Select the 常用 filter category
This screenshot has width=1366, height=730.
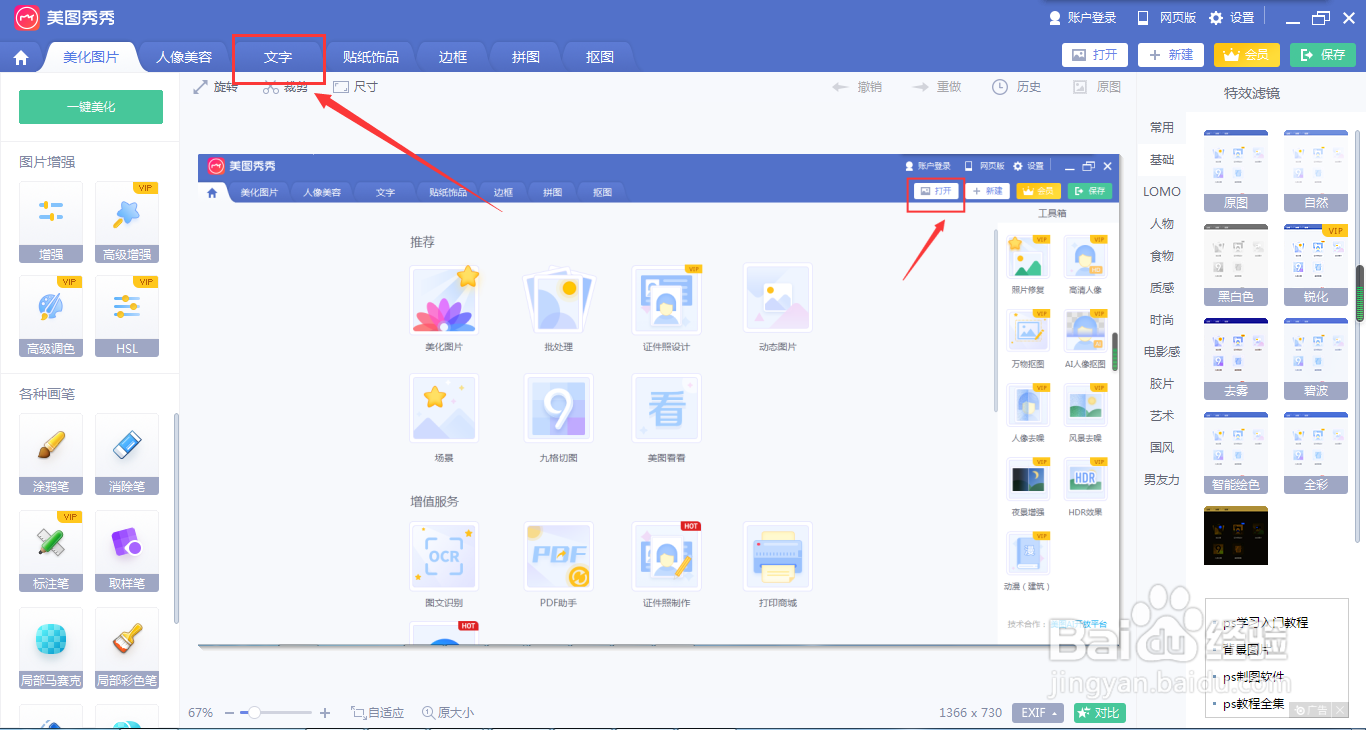1162,128
